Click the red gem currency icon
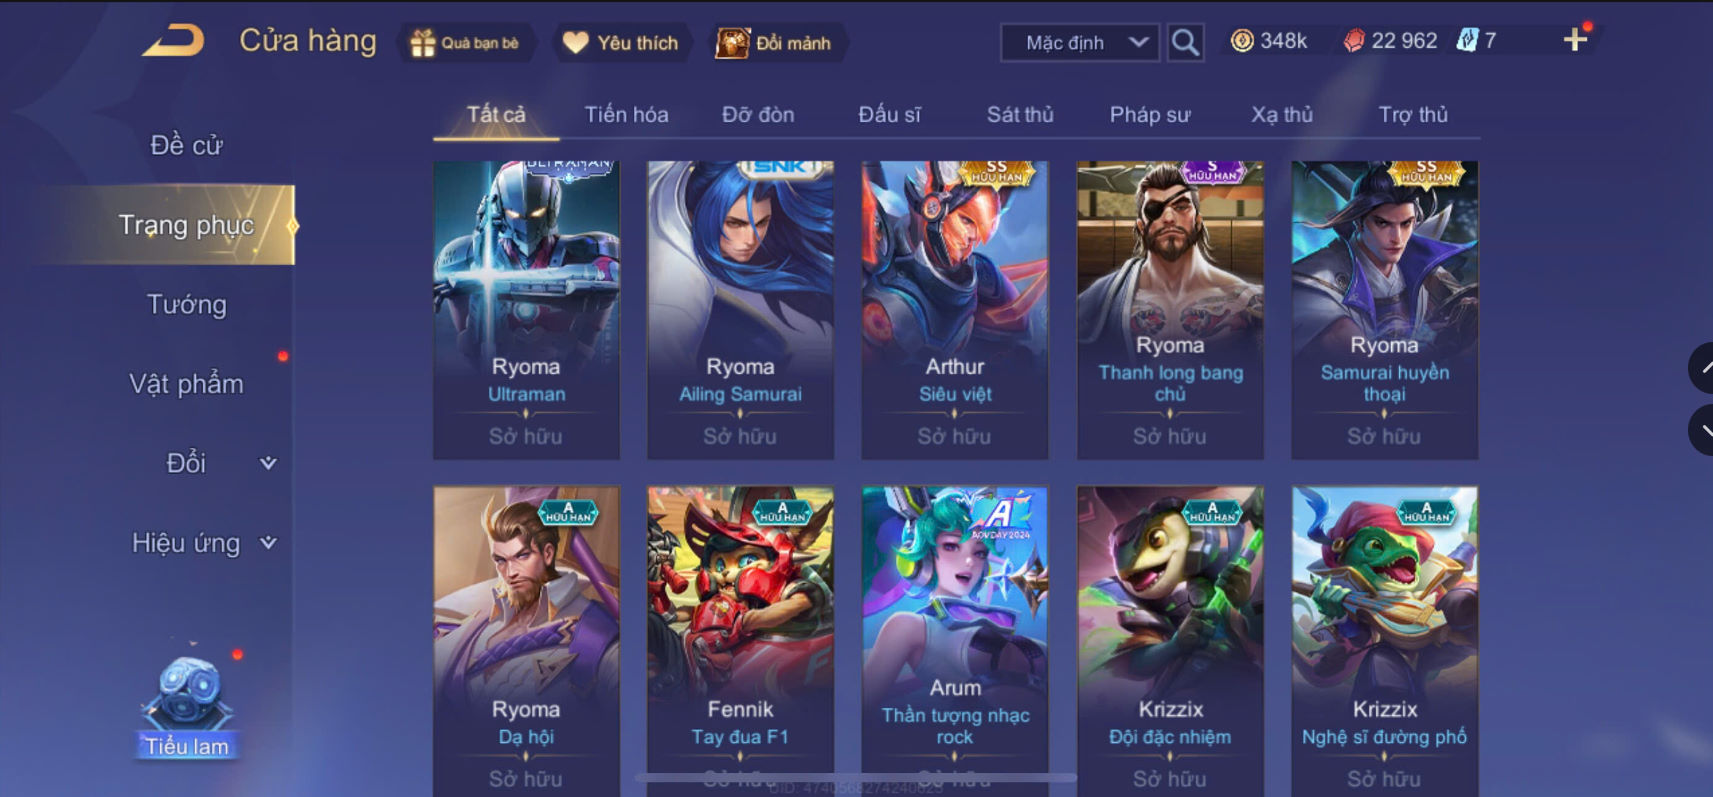This screenshot has height=797, width=1713. coord(1354,41)
